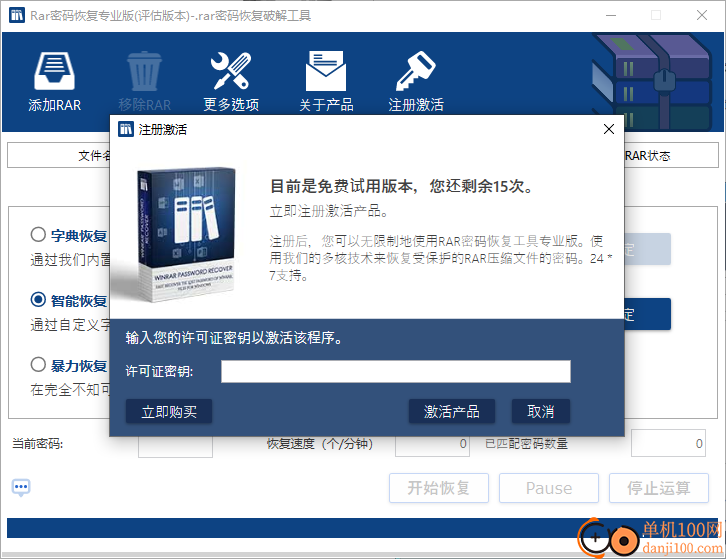Click the Pause button

[x=549, y=488]
